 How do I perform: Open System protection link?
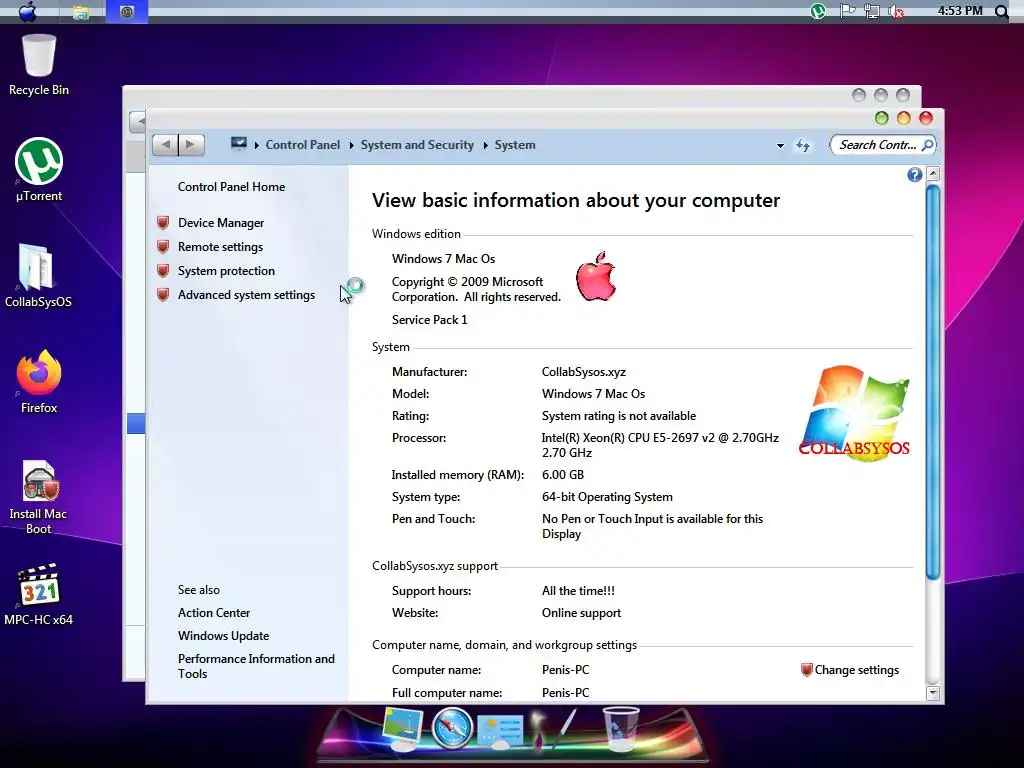226,271
